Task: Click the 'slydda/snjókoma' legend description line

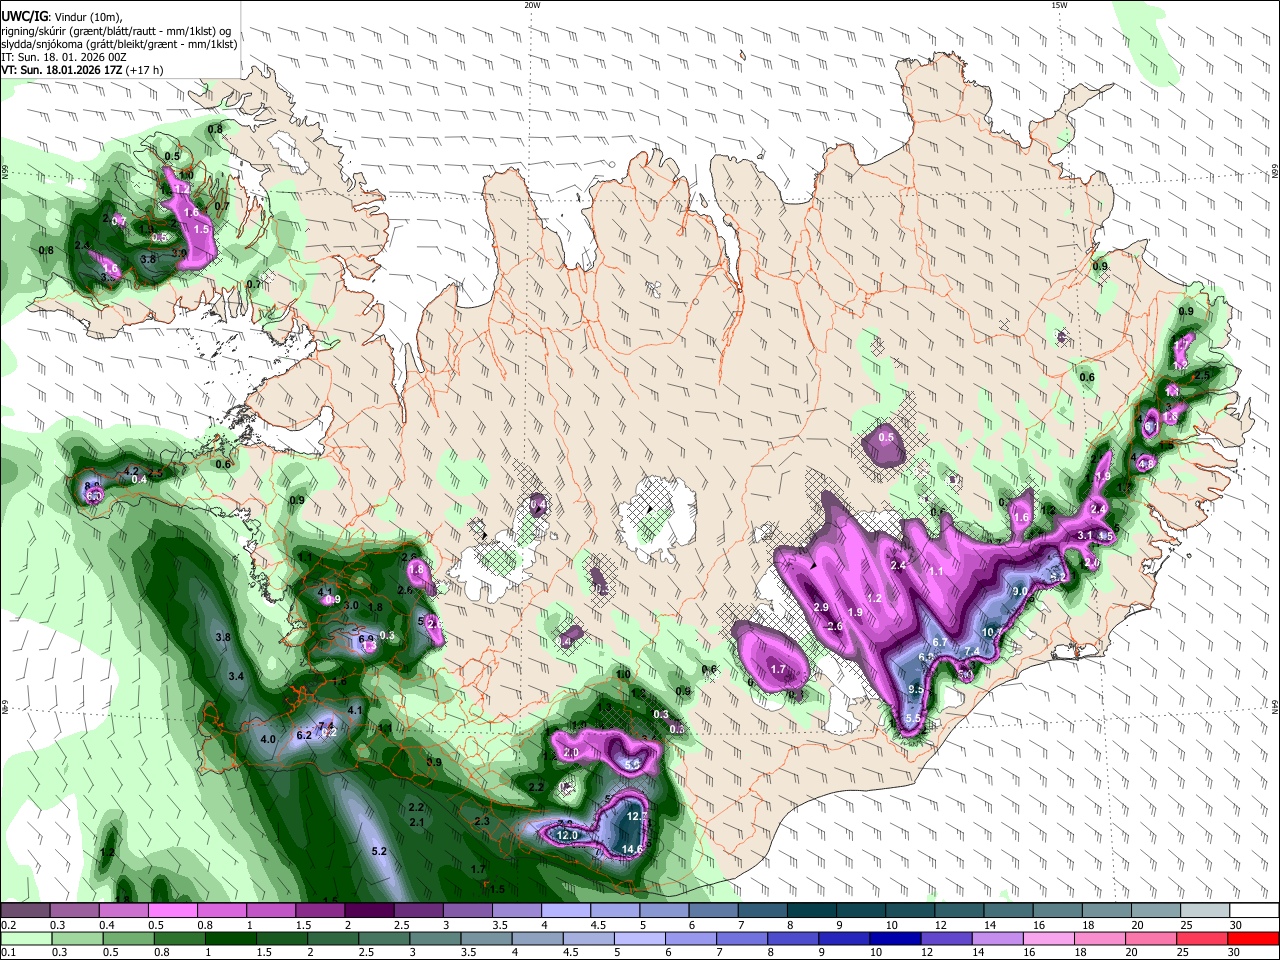Action: 119,43
